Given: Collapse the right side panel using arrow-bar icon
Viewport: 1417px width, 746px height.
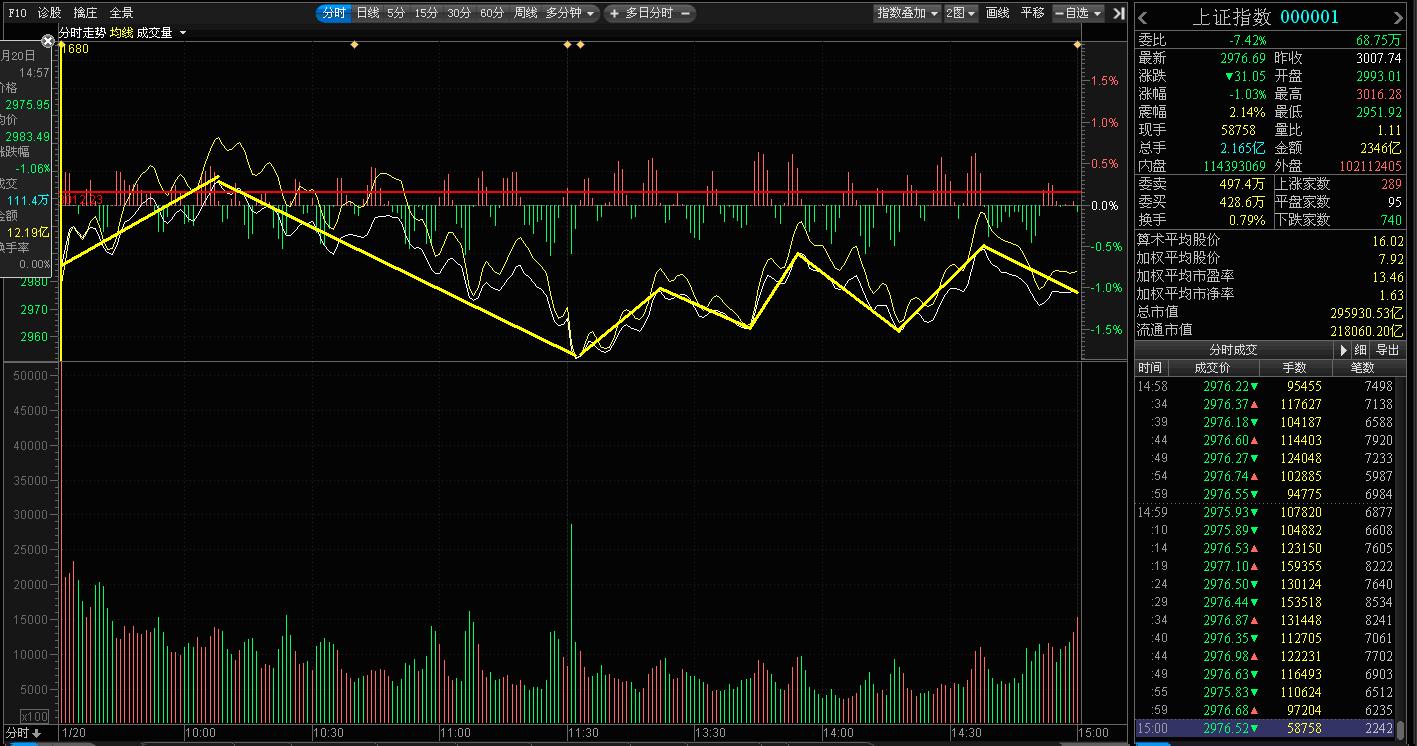Looking at the screenshot, I should pos(1119,13).
